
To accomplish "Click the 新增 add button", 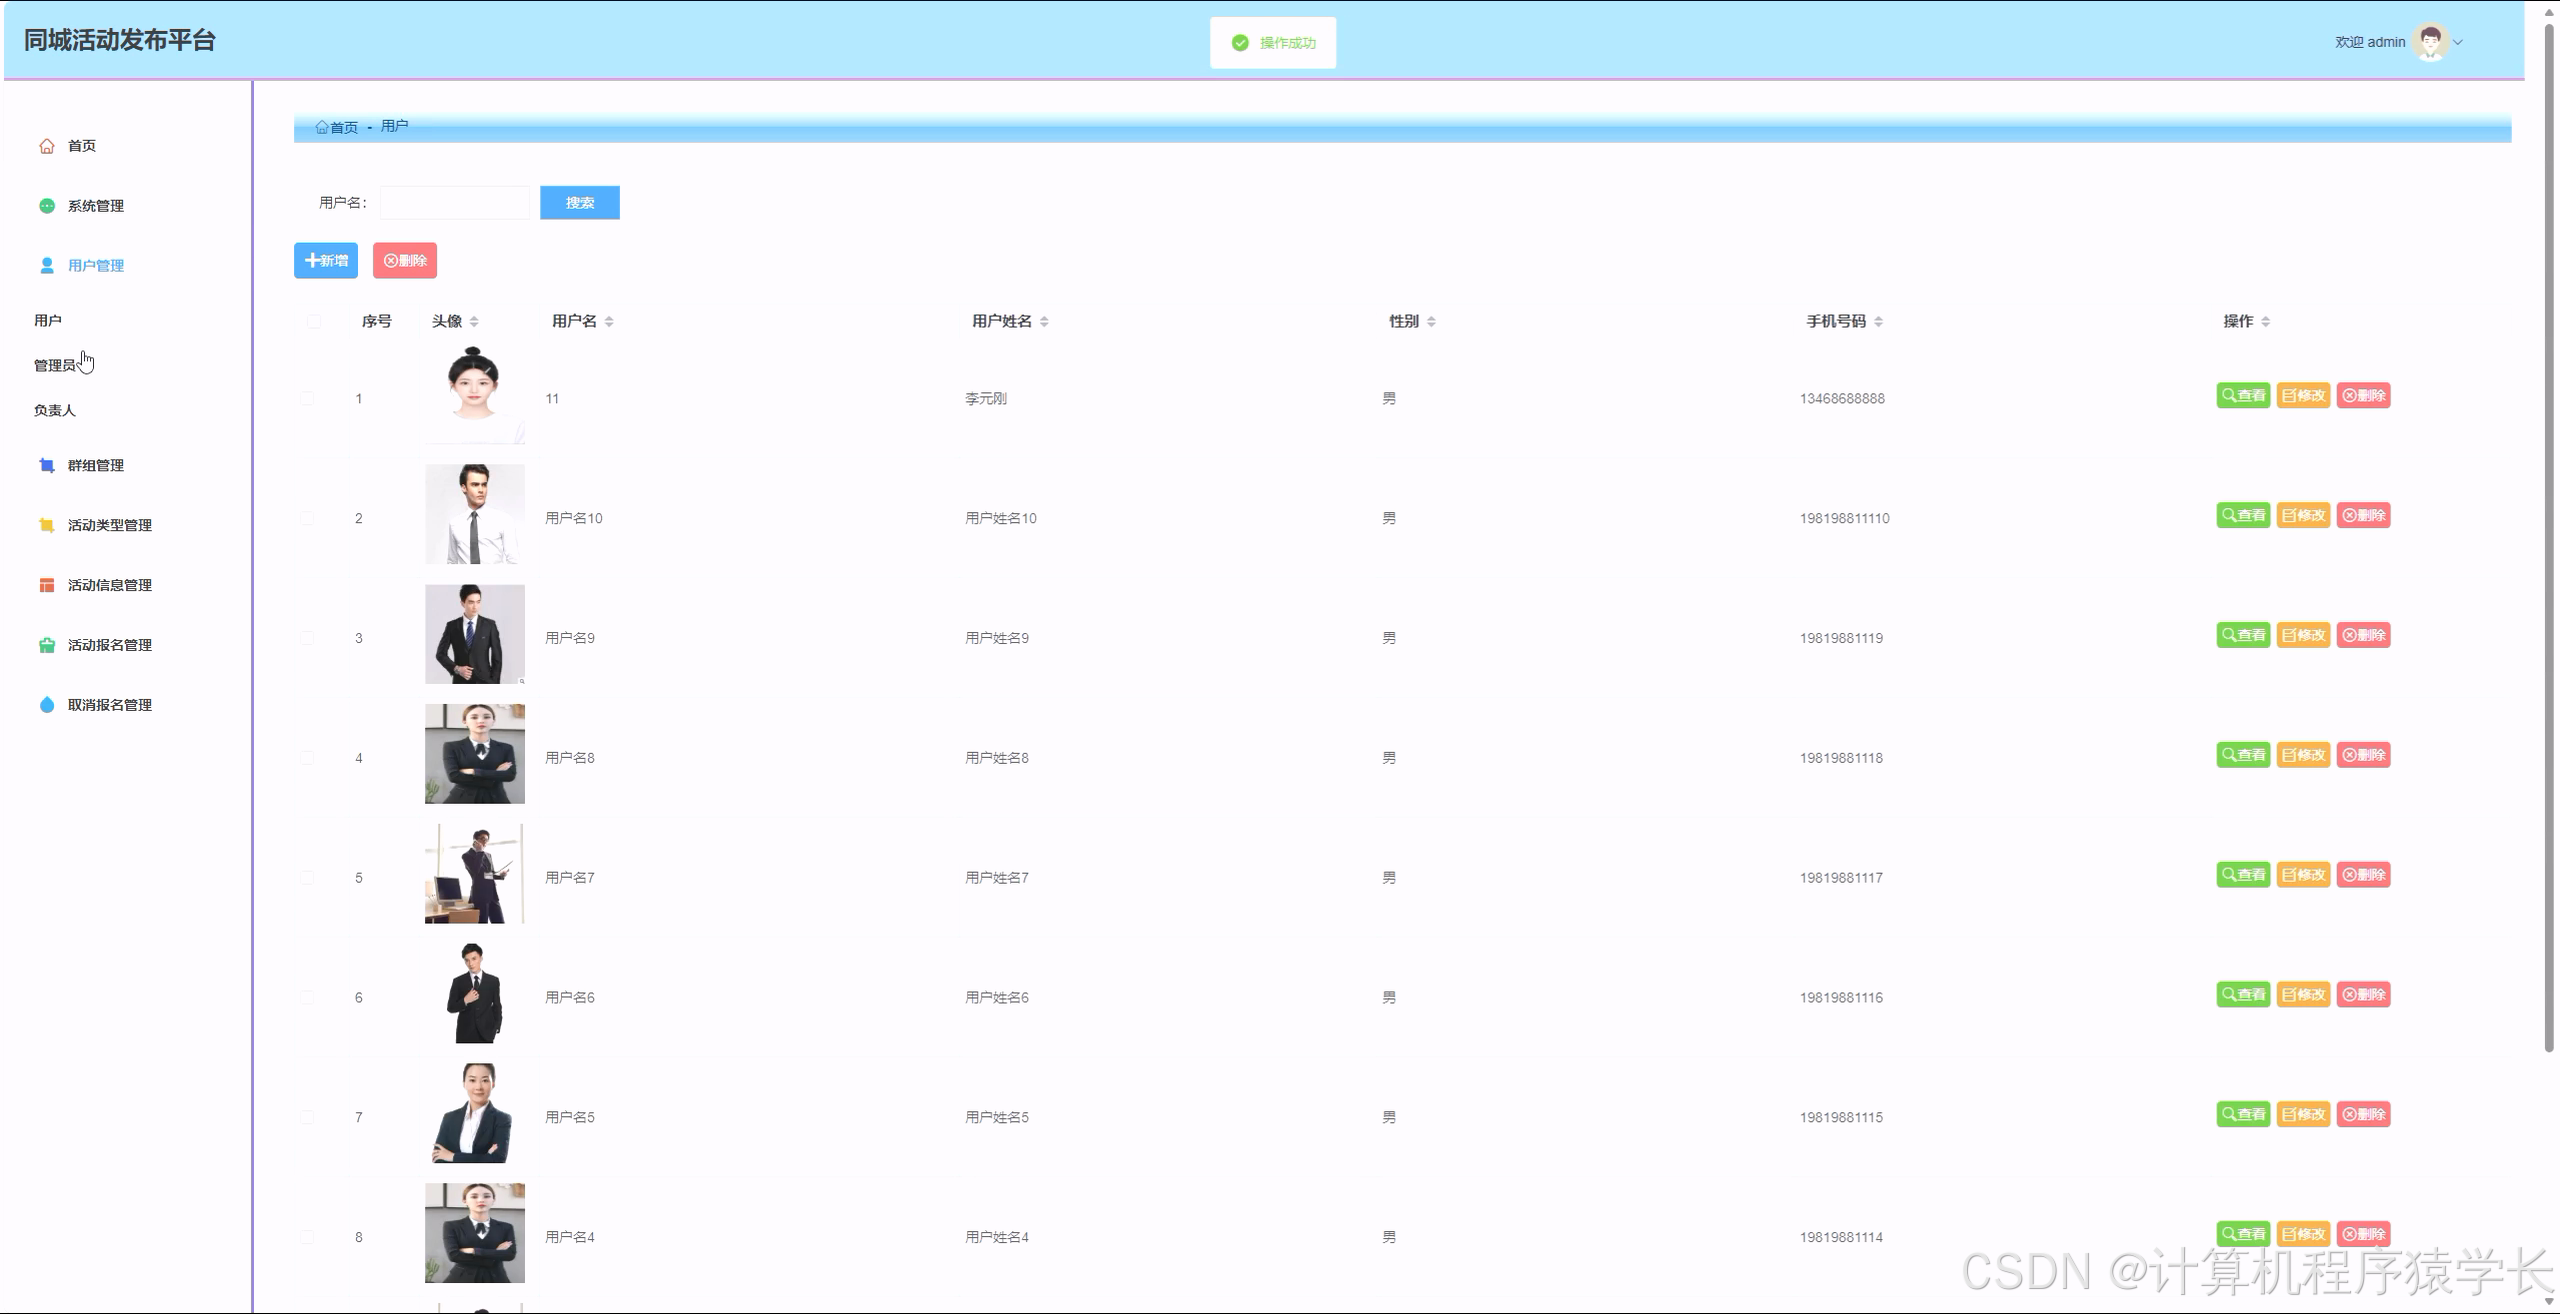I will pos(326,261).
